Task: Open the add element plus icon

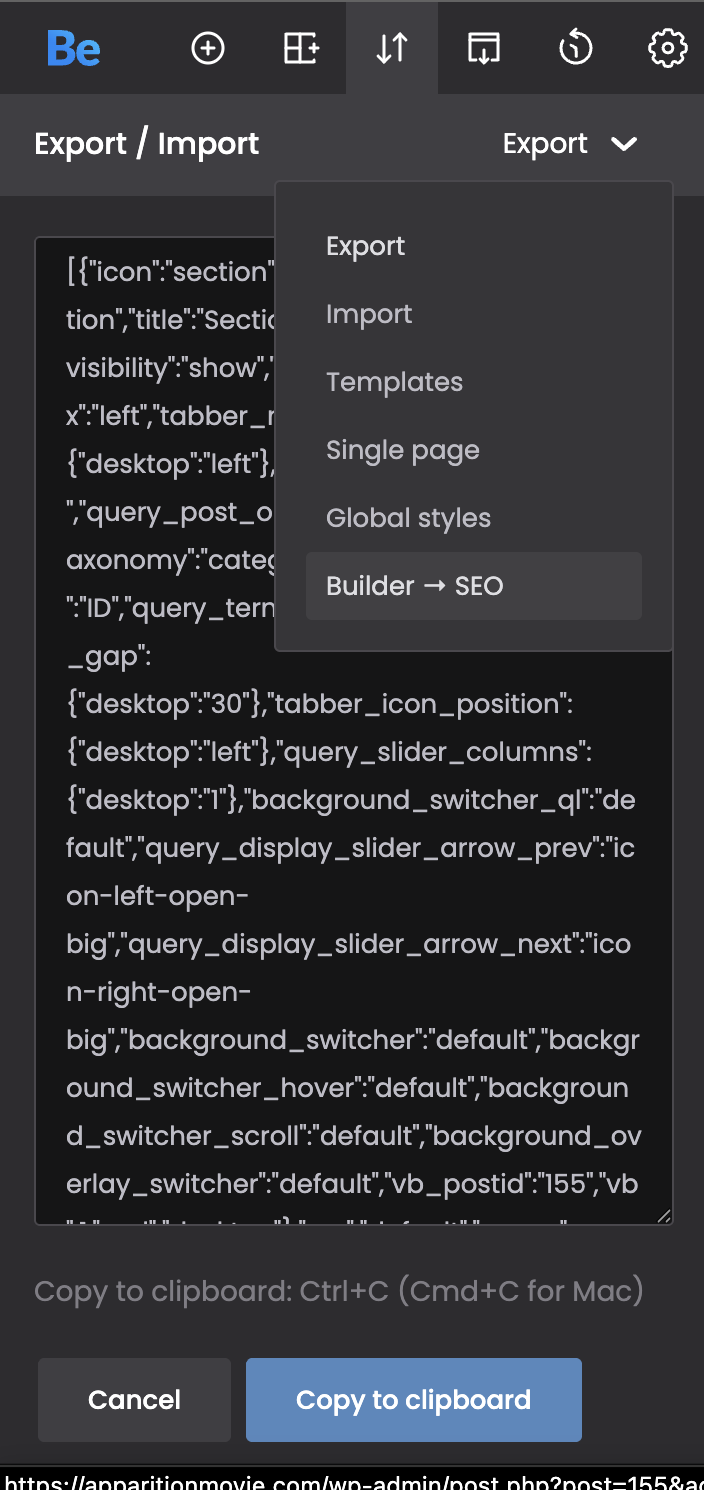Action: [208, 48]
